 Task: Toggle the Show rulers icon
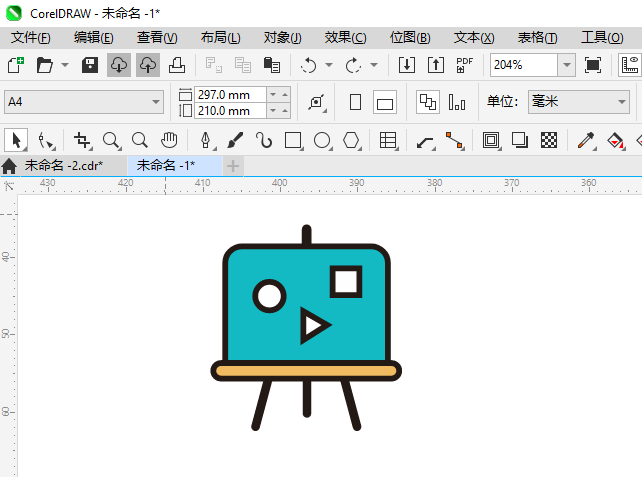point(630,65)
